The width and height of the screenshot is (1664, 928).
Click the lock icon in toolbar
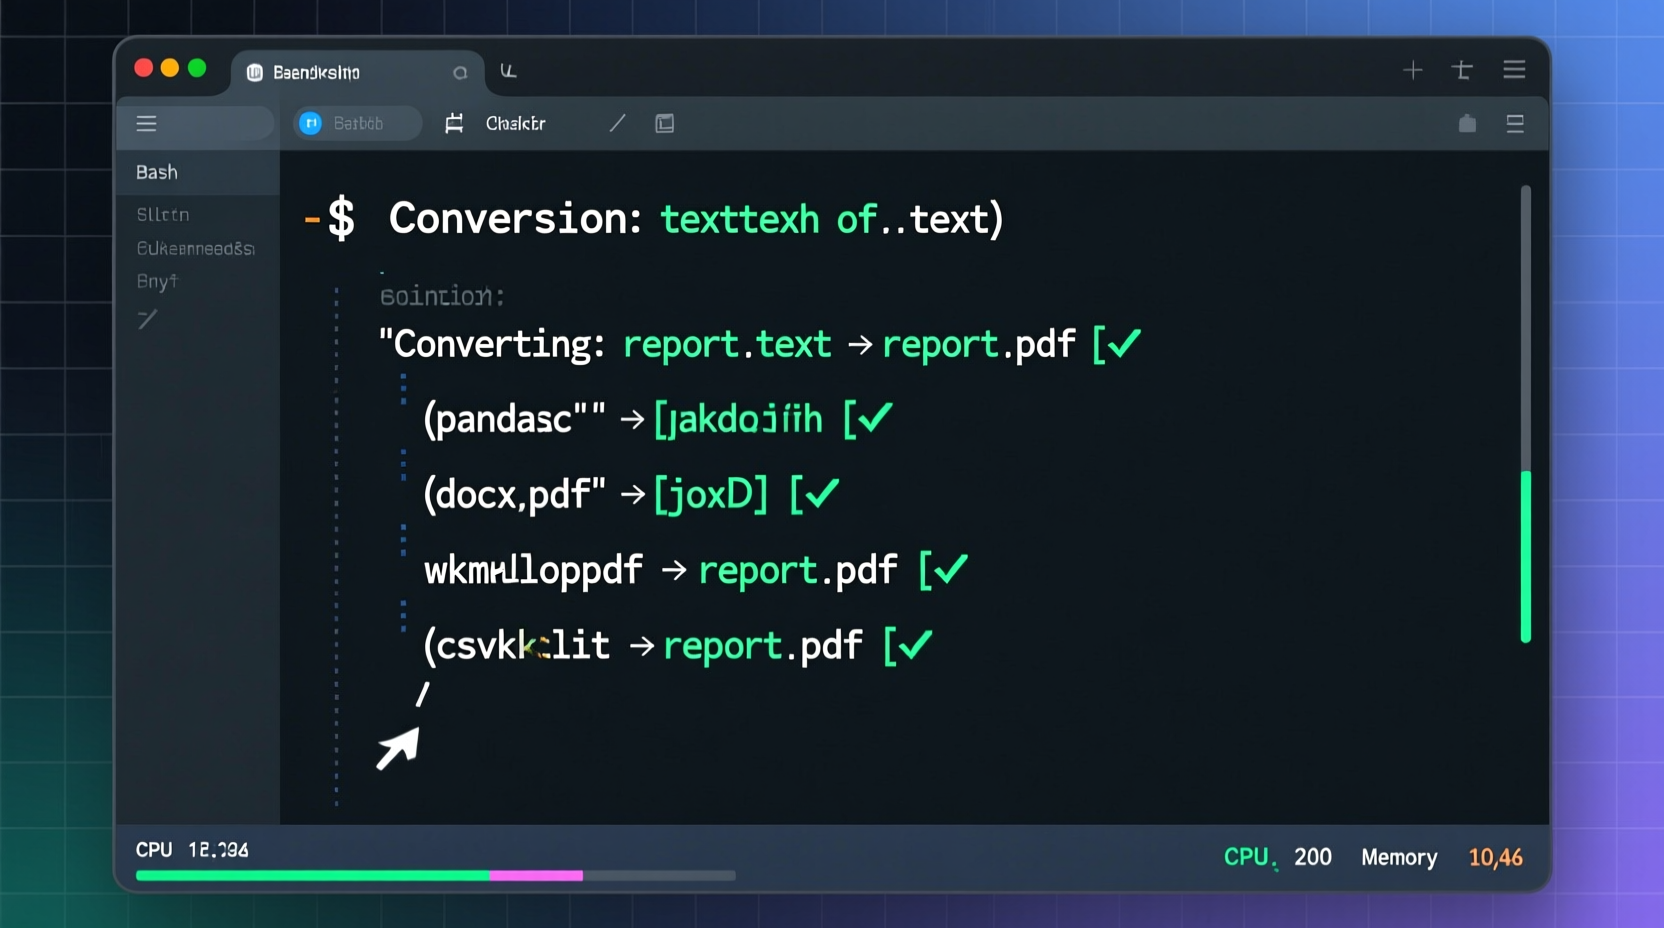1467,123
